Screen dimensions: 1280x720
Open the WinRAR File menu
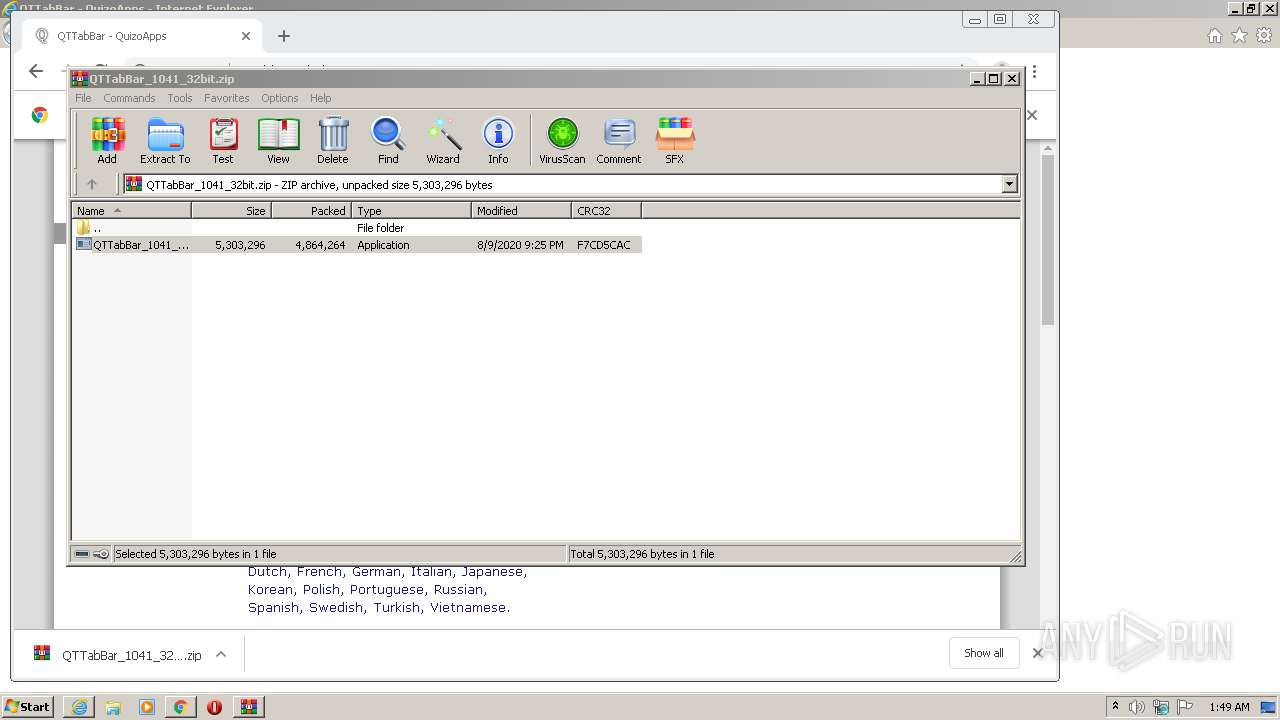tap(83, 98)
